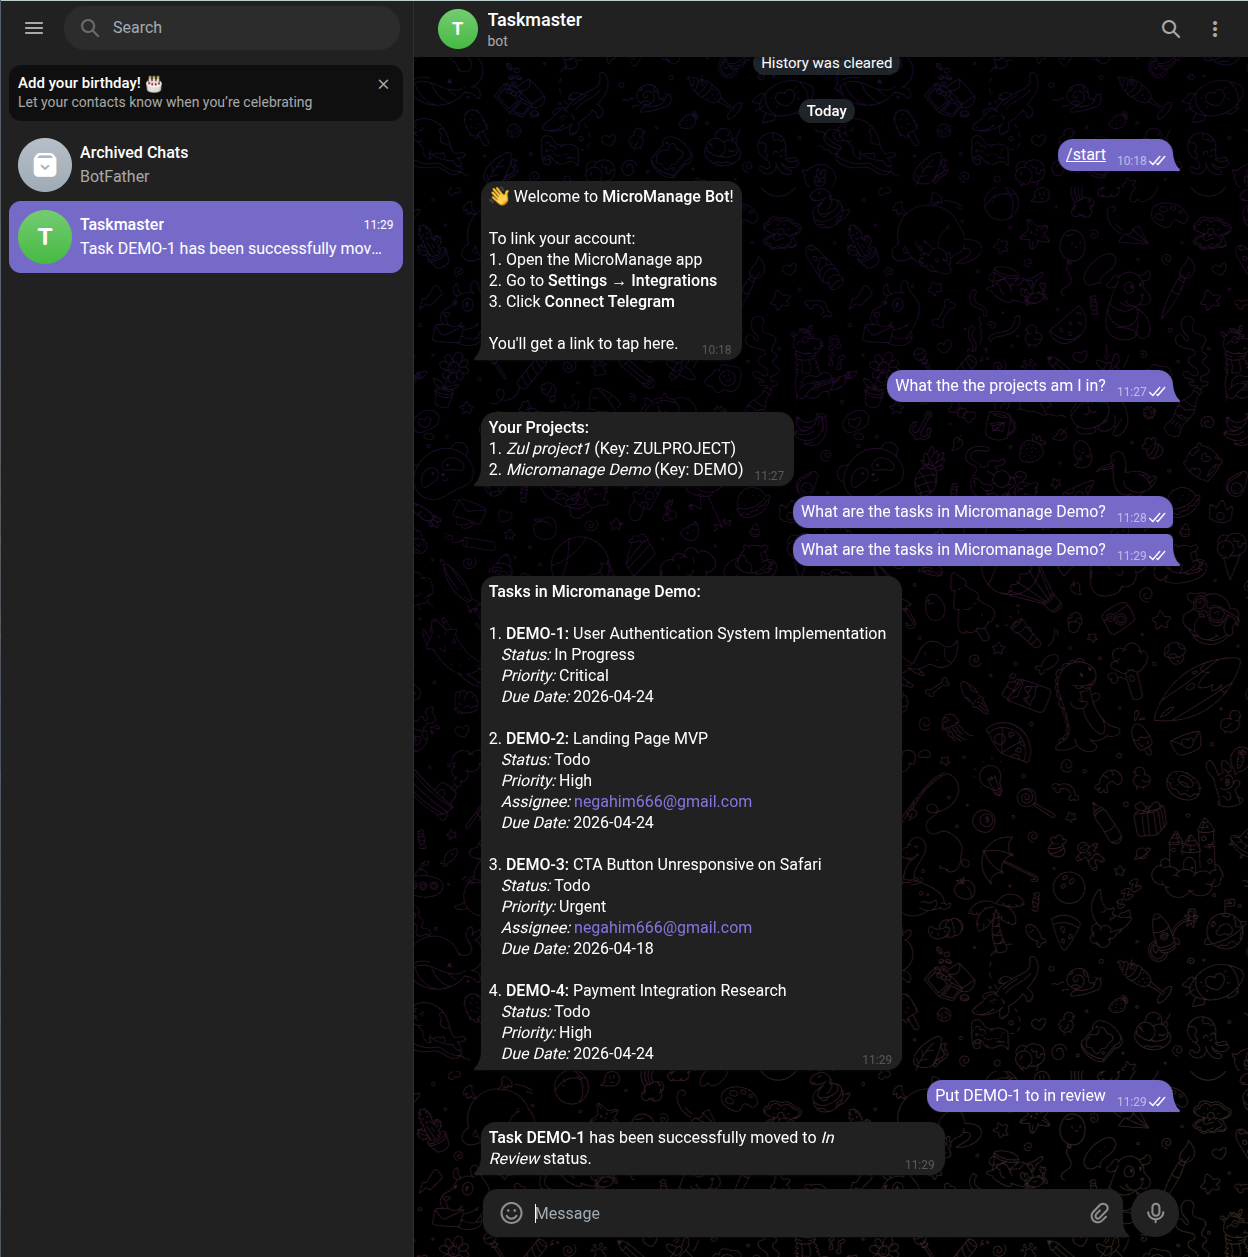Click "DEMO-3: CTA Button Unresponsive on Safari" text
Viewport: 1248px width, 1257px height.
tap(664, 865)
